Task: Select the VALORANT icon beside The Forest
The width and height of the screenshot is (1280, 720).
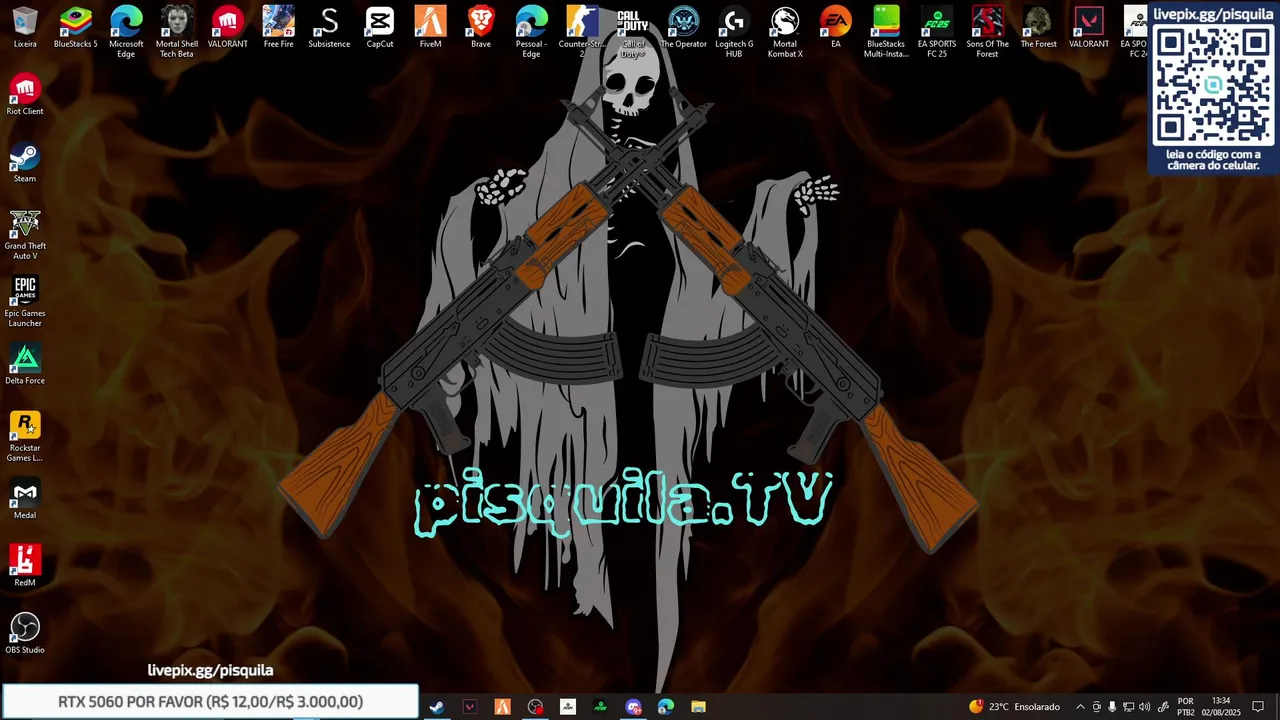Action: point(1088,27)
